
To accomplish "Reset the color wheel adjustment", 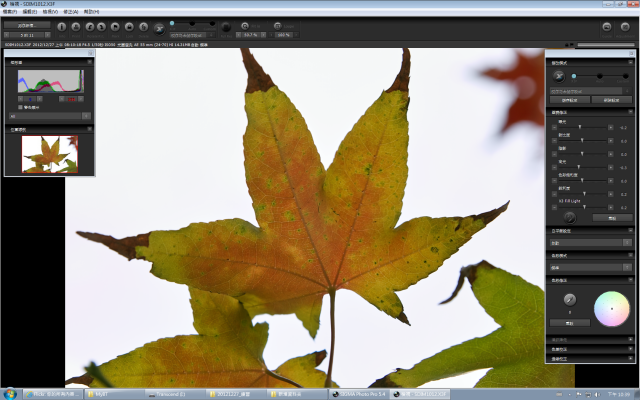I will [x=570, y=323].
